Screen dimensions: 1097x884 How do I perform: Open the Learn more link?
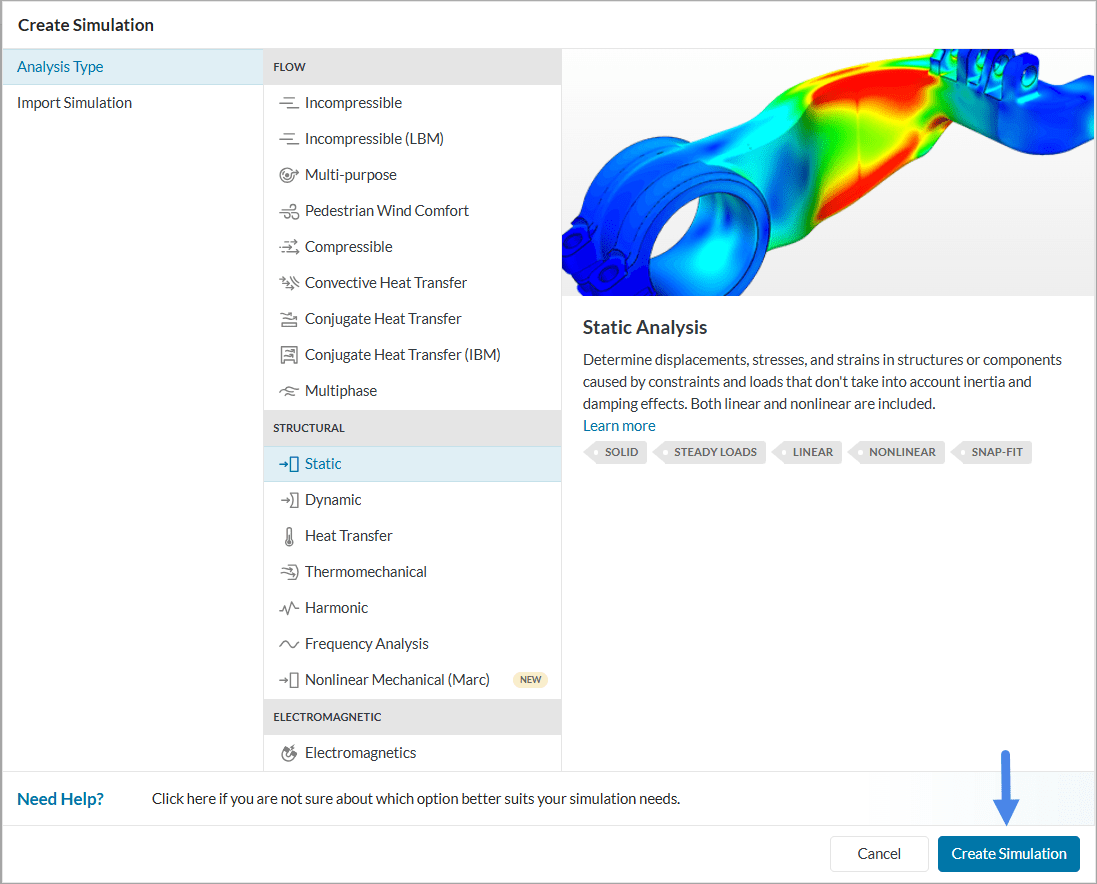[x=618, y=425]
